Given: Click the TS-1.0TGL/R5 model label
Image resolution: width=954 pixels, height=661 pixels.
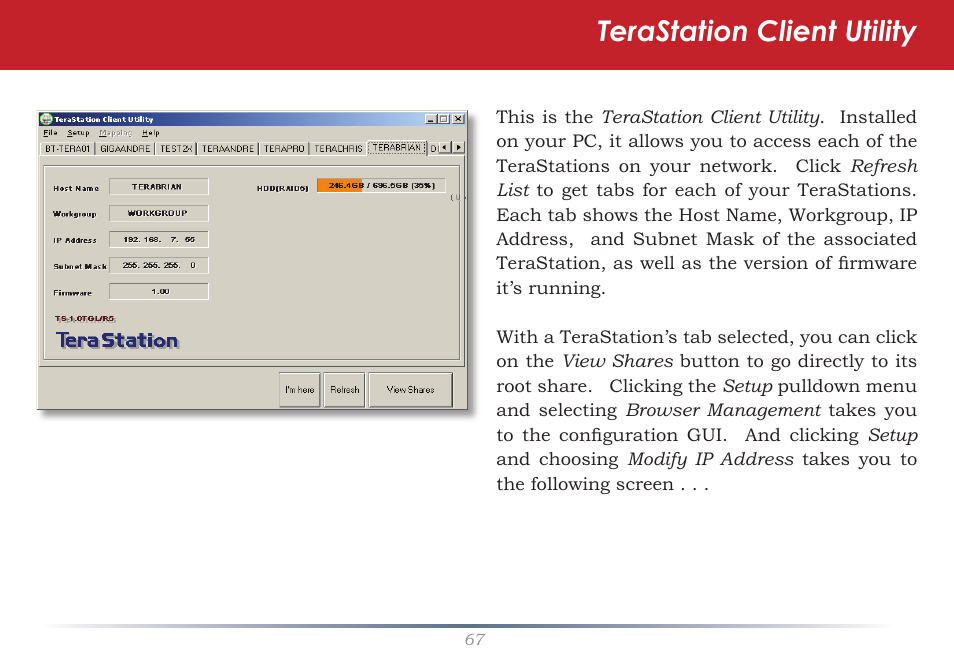Looking at the screenshot, I should tap(85, 318).
